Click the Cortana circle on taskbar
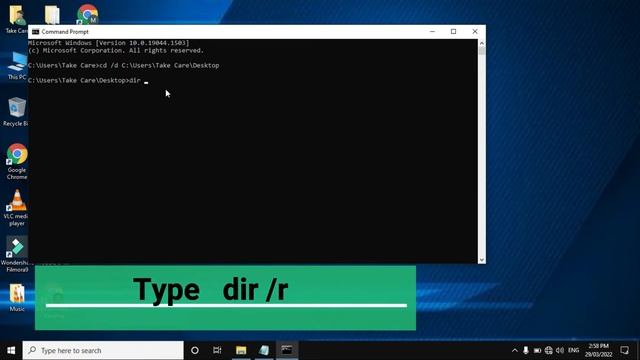 pos(195,350)
